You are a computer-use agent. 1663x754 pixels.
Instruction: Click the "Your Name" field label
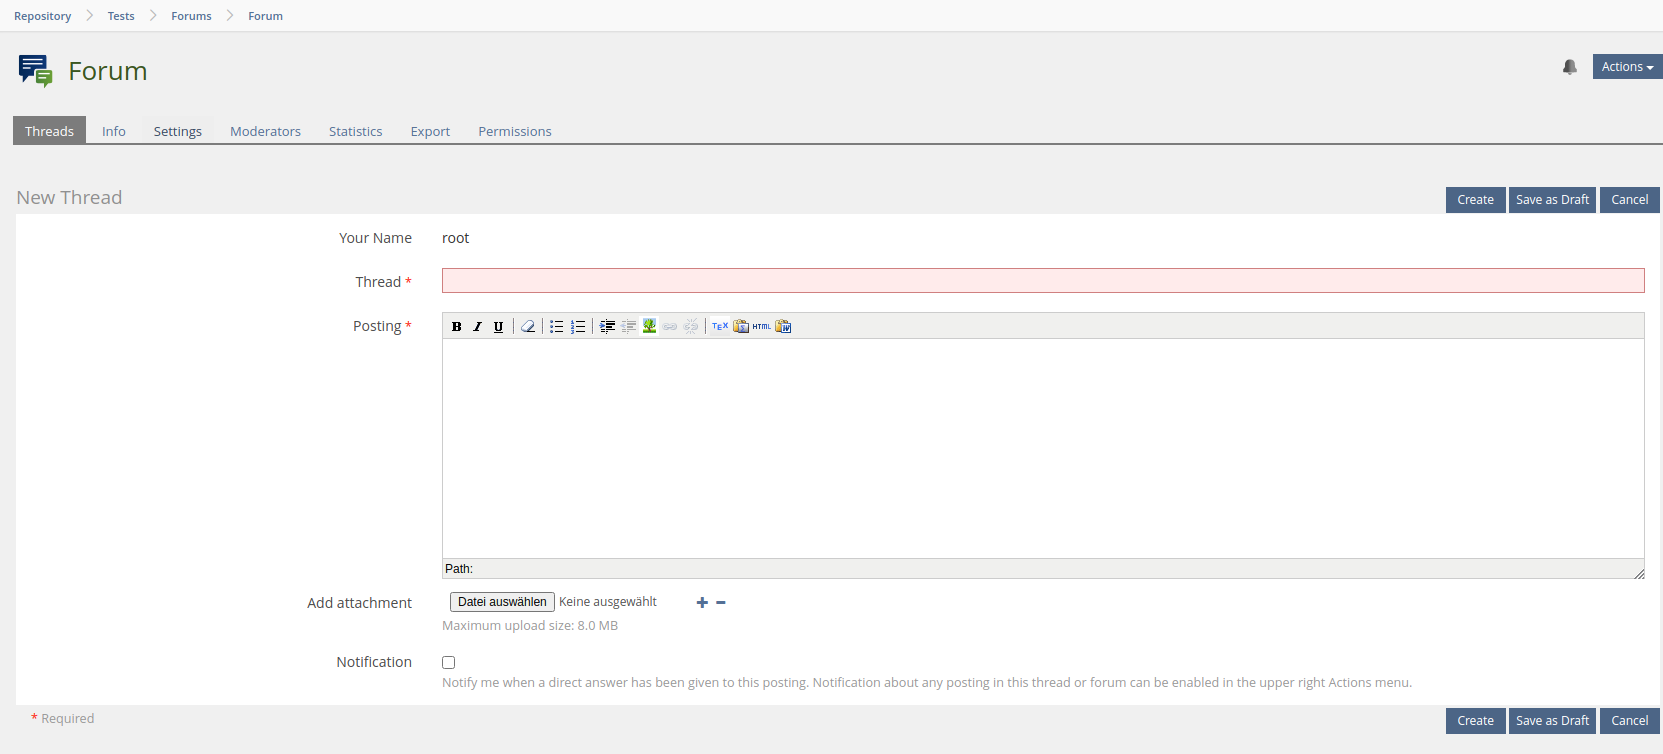point(375,238)
